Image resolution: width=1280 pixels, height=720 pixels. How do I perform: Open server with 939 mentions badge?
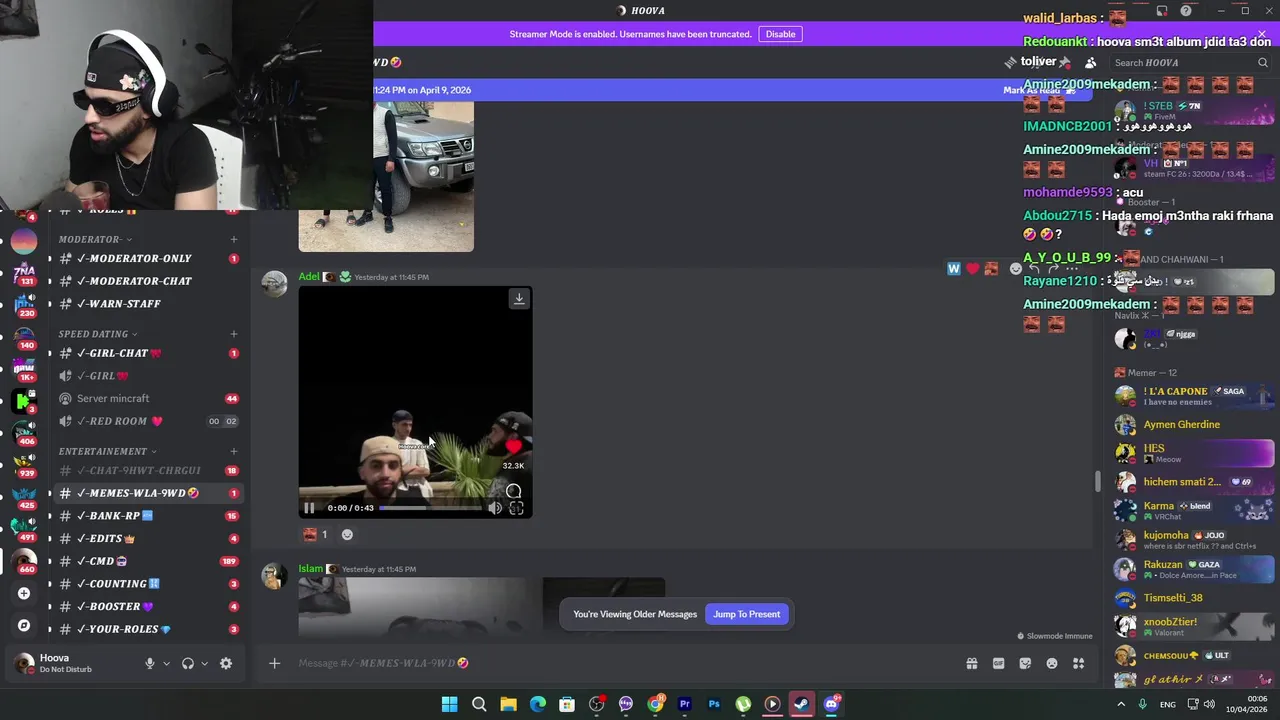pyautogui.click(x=24, y=463)
